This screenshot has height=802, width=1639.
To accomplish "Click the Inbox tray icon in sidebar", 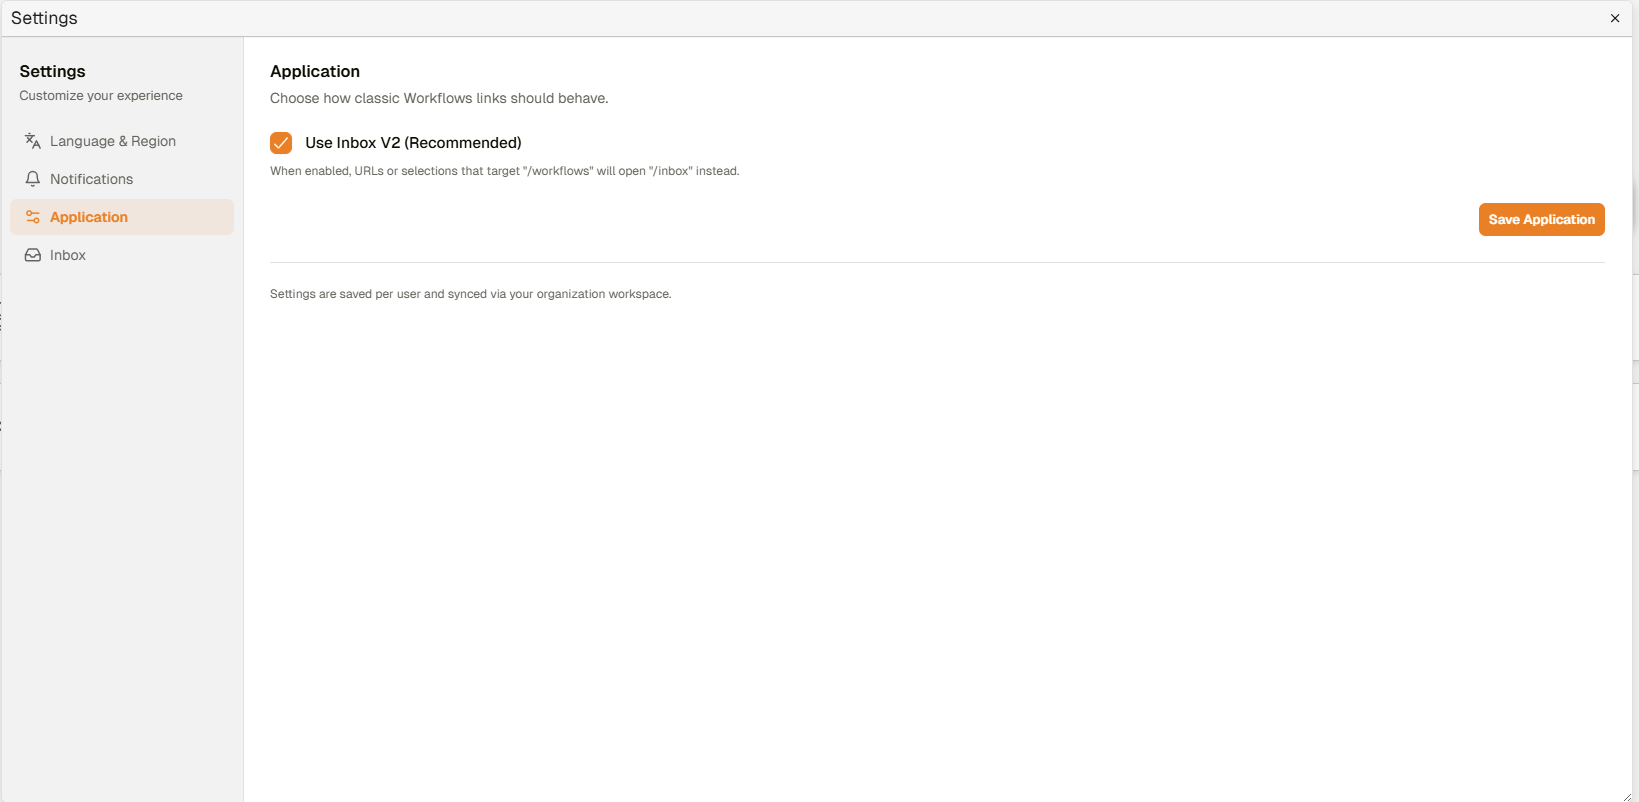I will point(33,255).
